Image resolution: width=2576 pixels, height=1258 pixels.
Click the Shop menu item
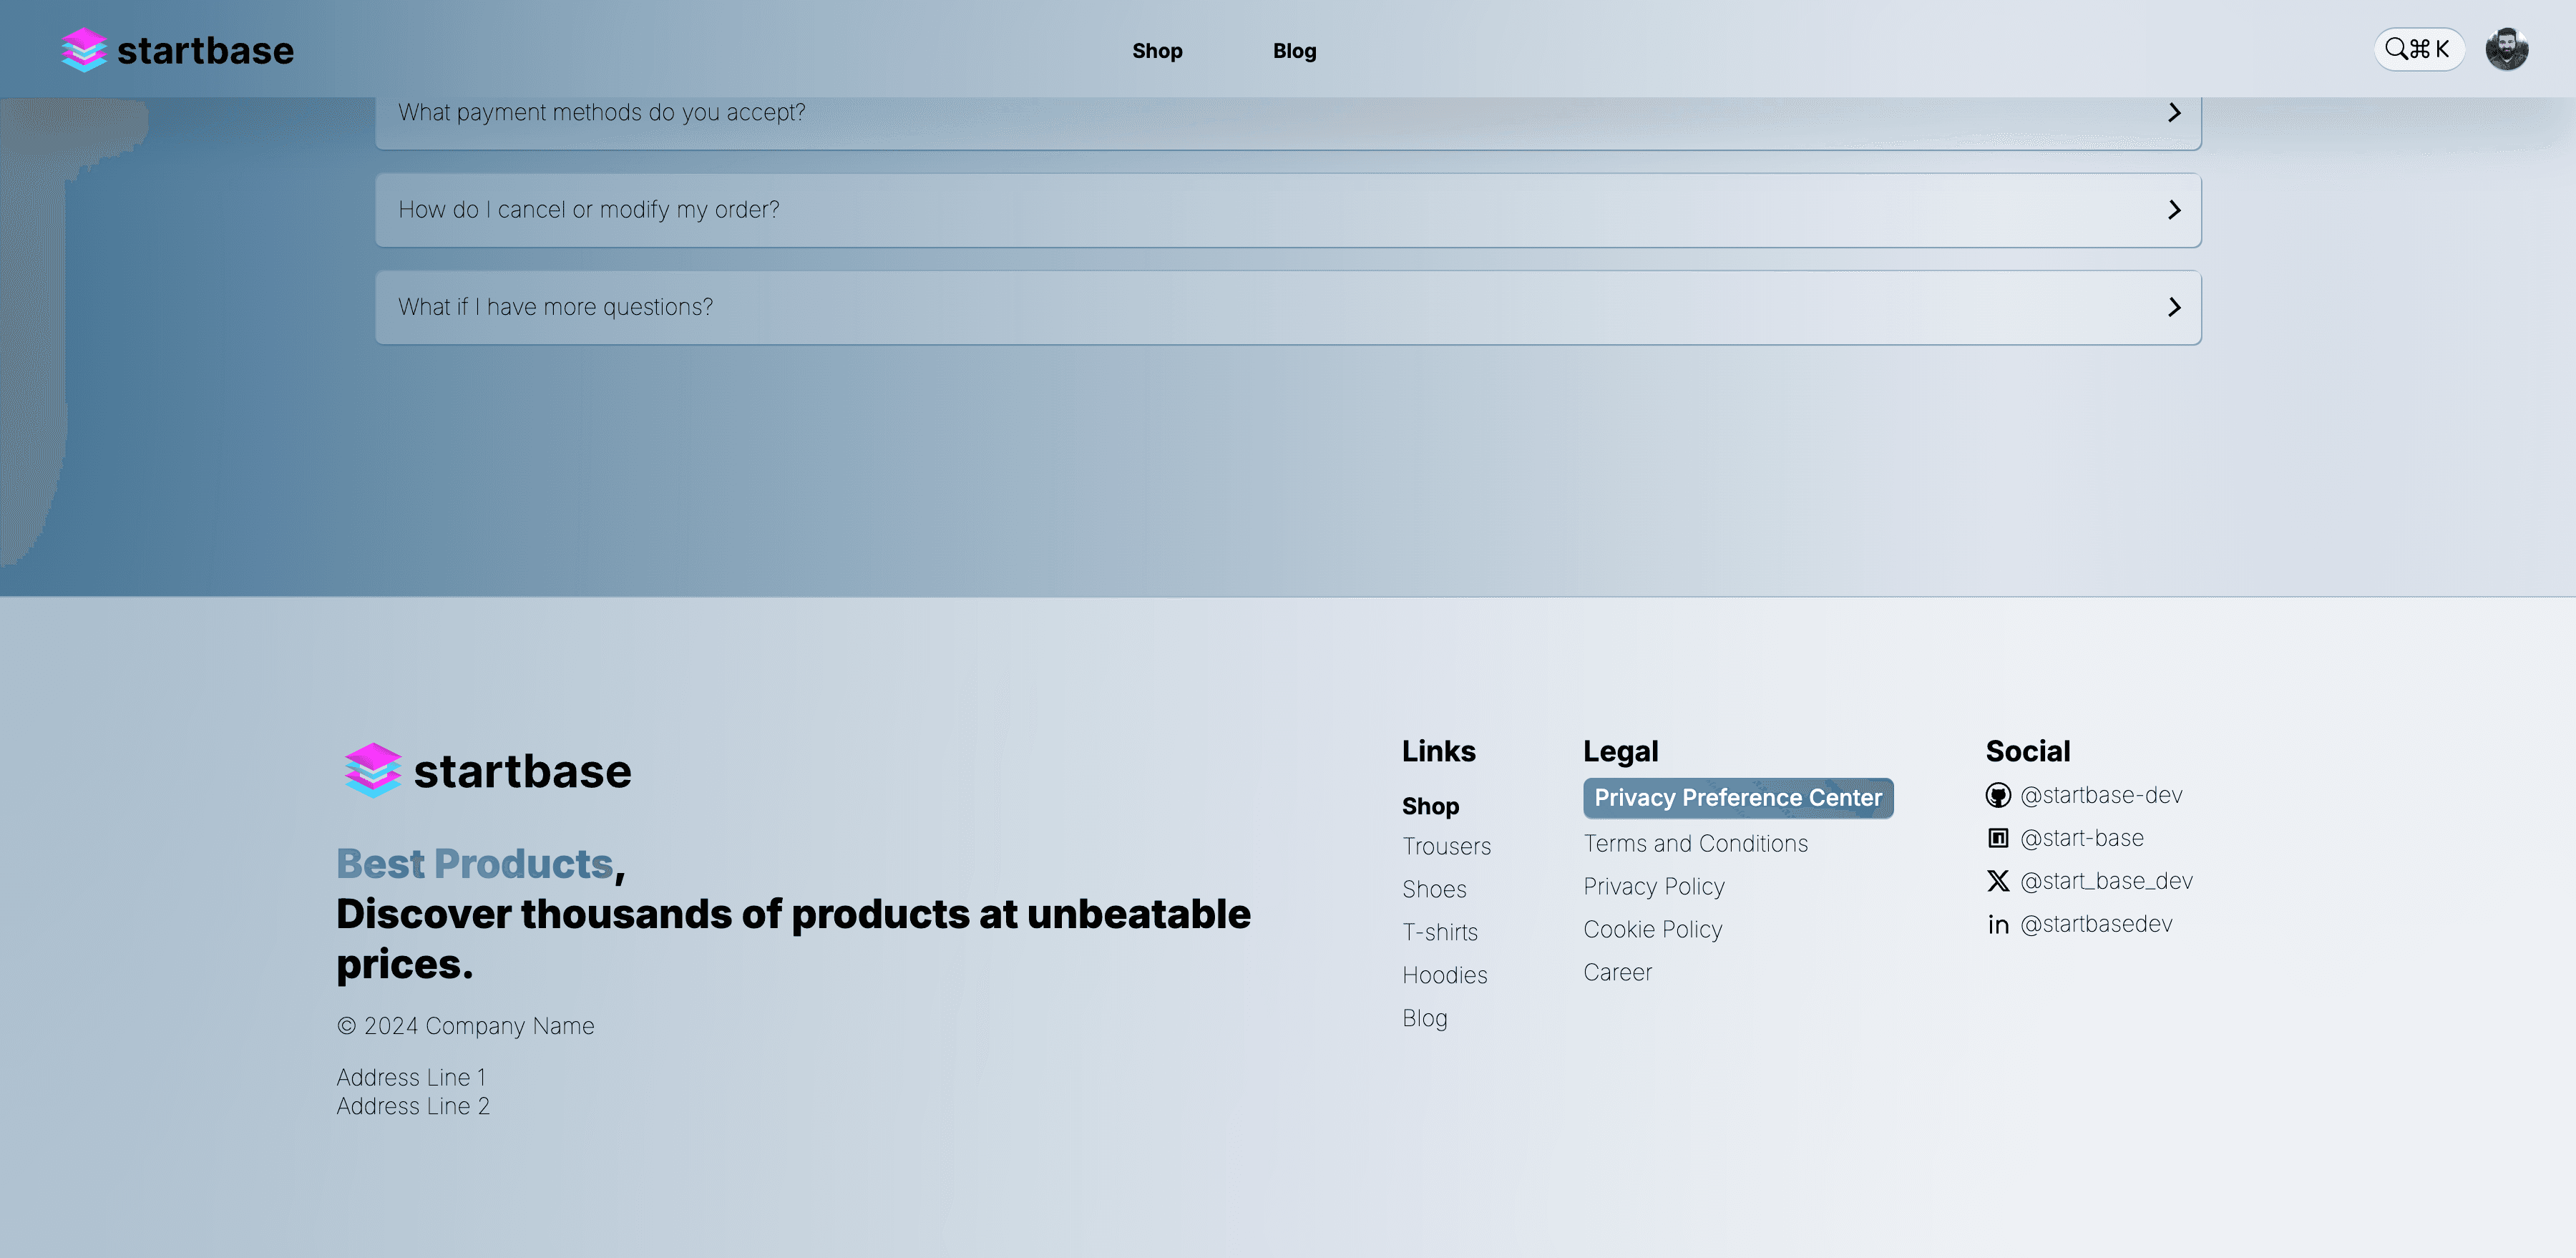[x=1156, y=49]
